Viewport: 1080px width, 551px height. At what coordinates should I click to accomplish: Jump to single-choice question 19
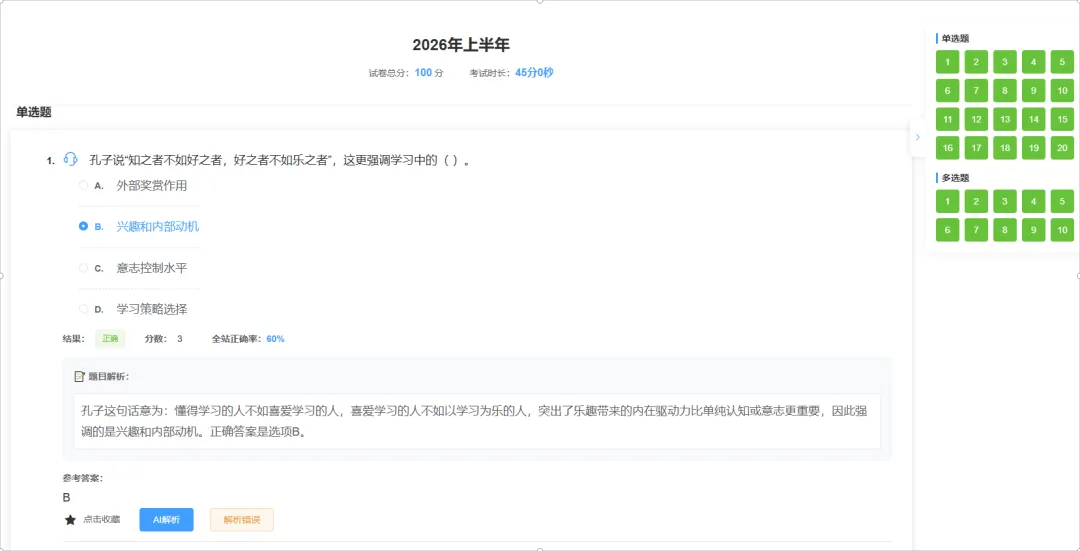[1034, 148]
